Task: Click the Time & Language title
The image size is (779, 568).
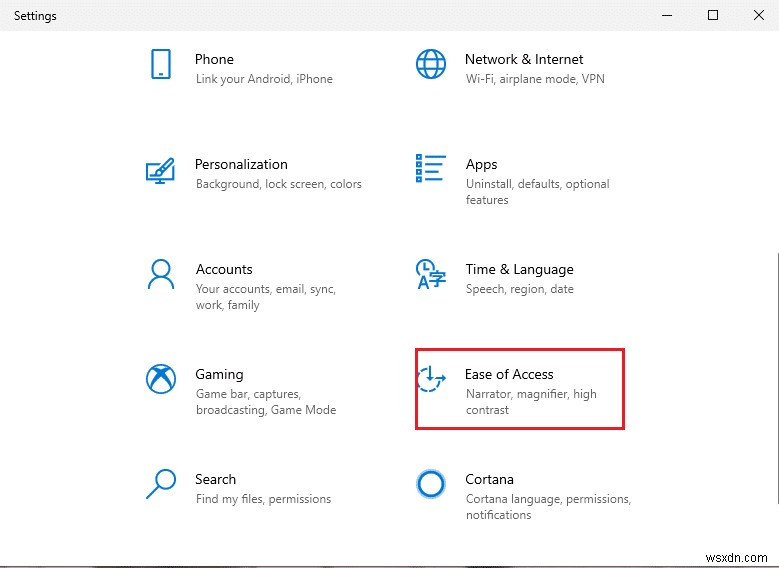Action: [x=519, y=269]
